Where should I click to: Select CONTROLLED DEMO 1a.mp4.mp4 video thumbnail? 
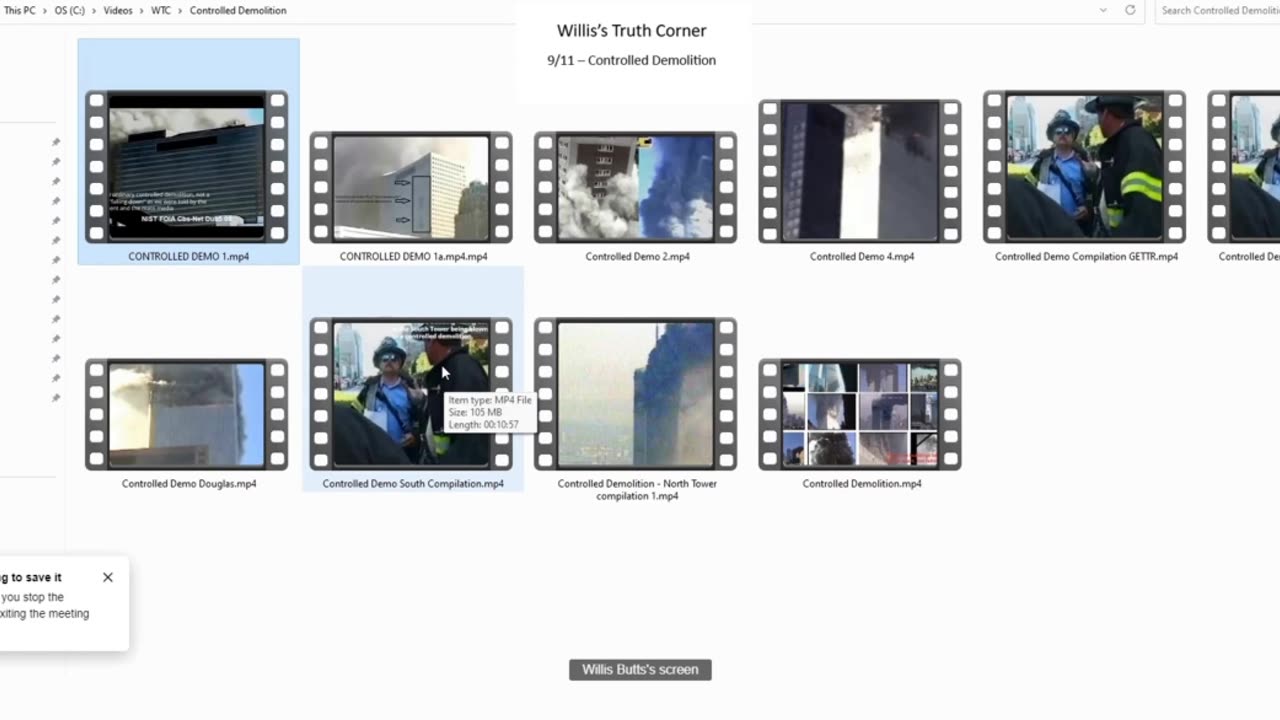(411, 187)
